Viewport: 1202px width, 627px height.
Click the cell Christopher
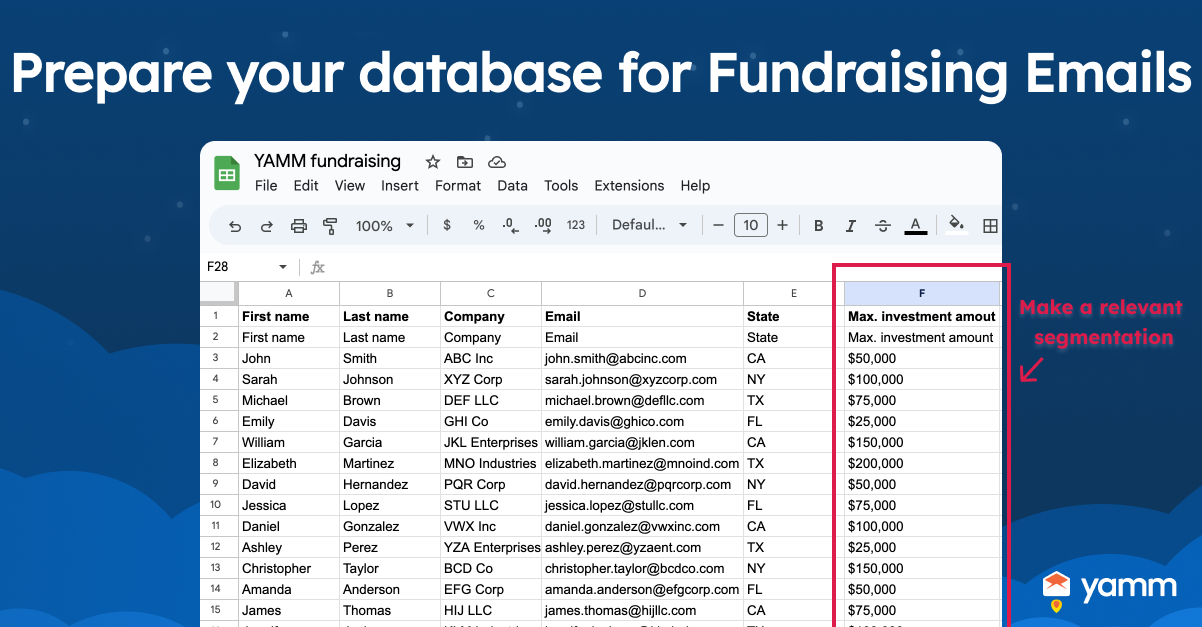coord(289,568)
